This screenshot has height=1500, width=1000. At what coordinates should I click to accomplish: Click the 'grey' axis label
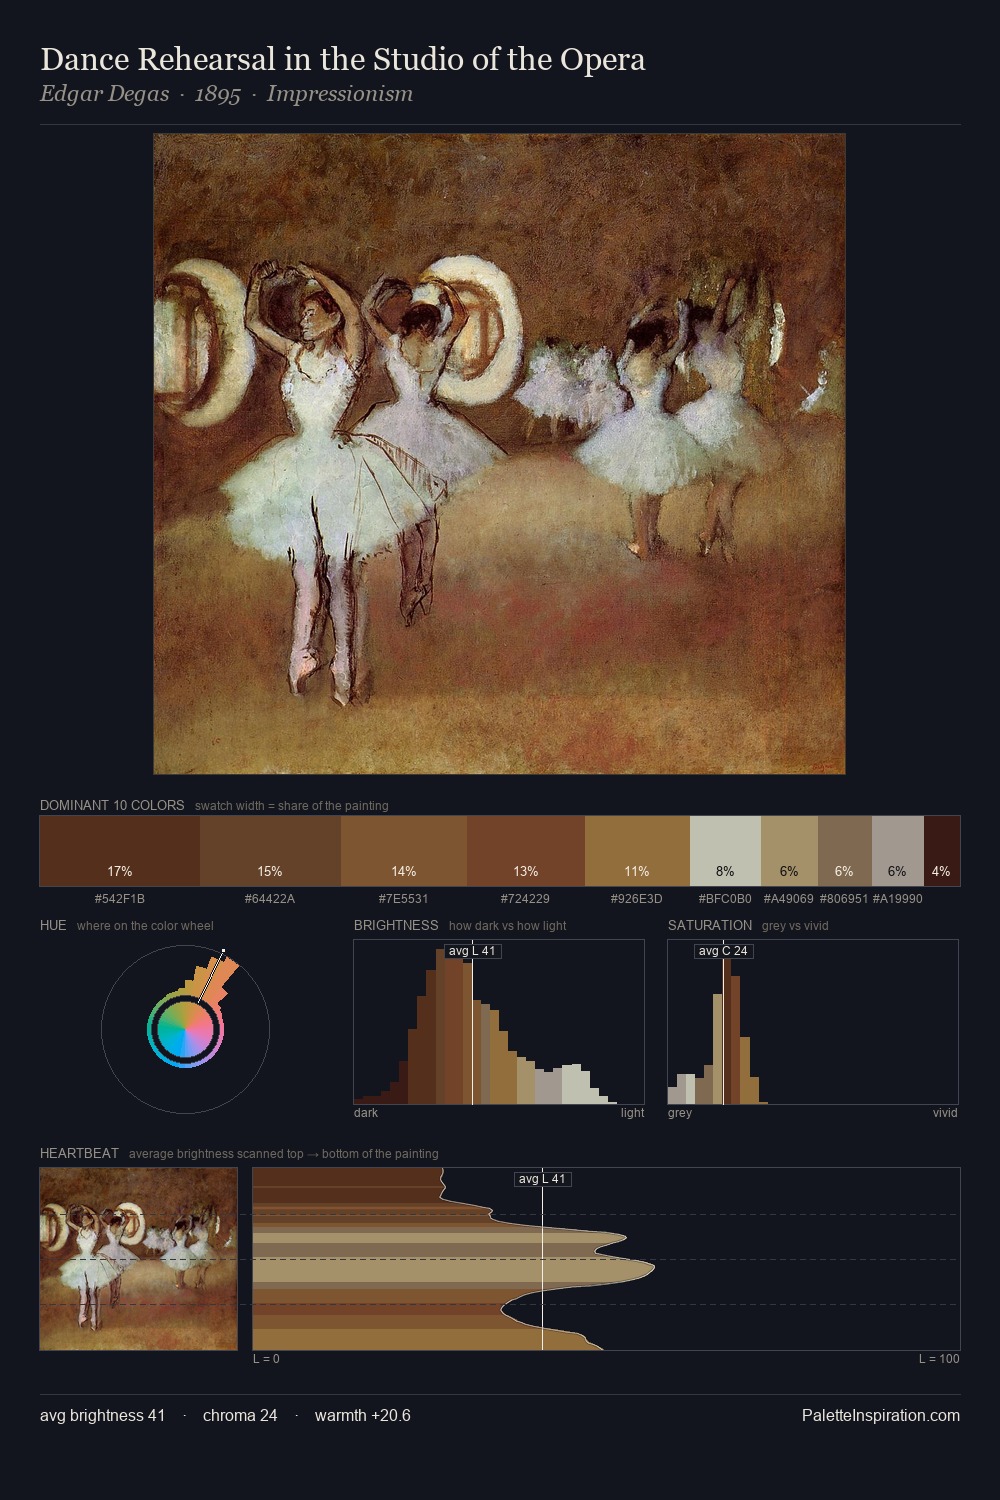pyautogui.click(x=680, y=1113)
